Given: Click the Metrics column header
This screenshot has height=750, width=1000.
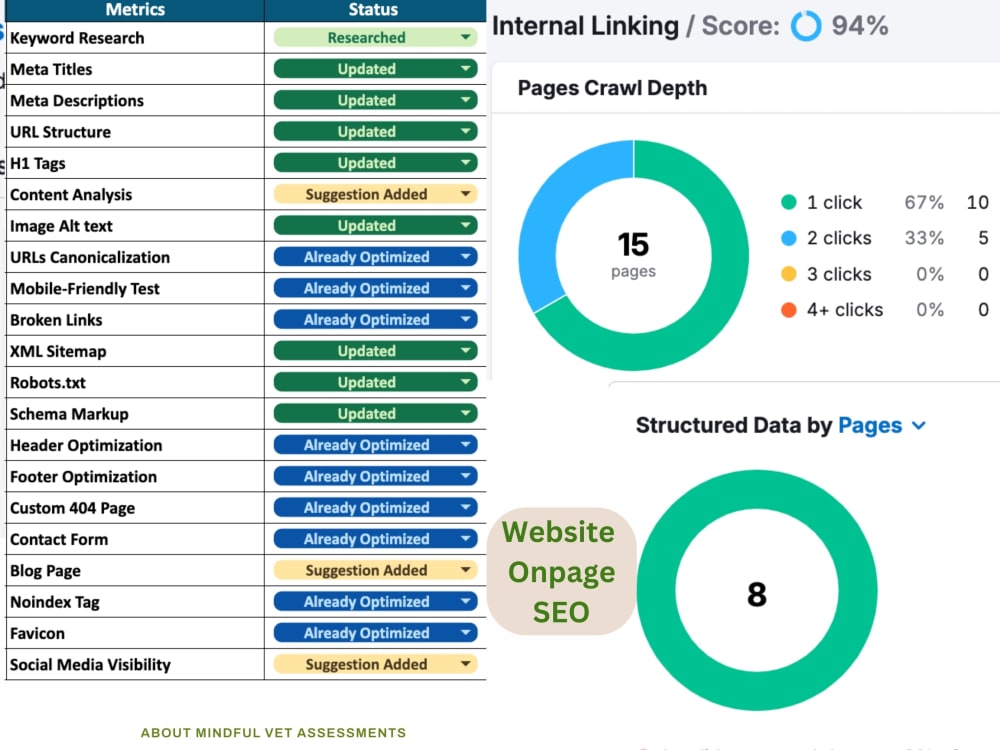Looking at the screenshot, I should [135, 10].
